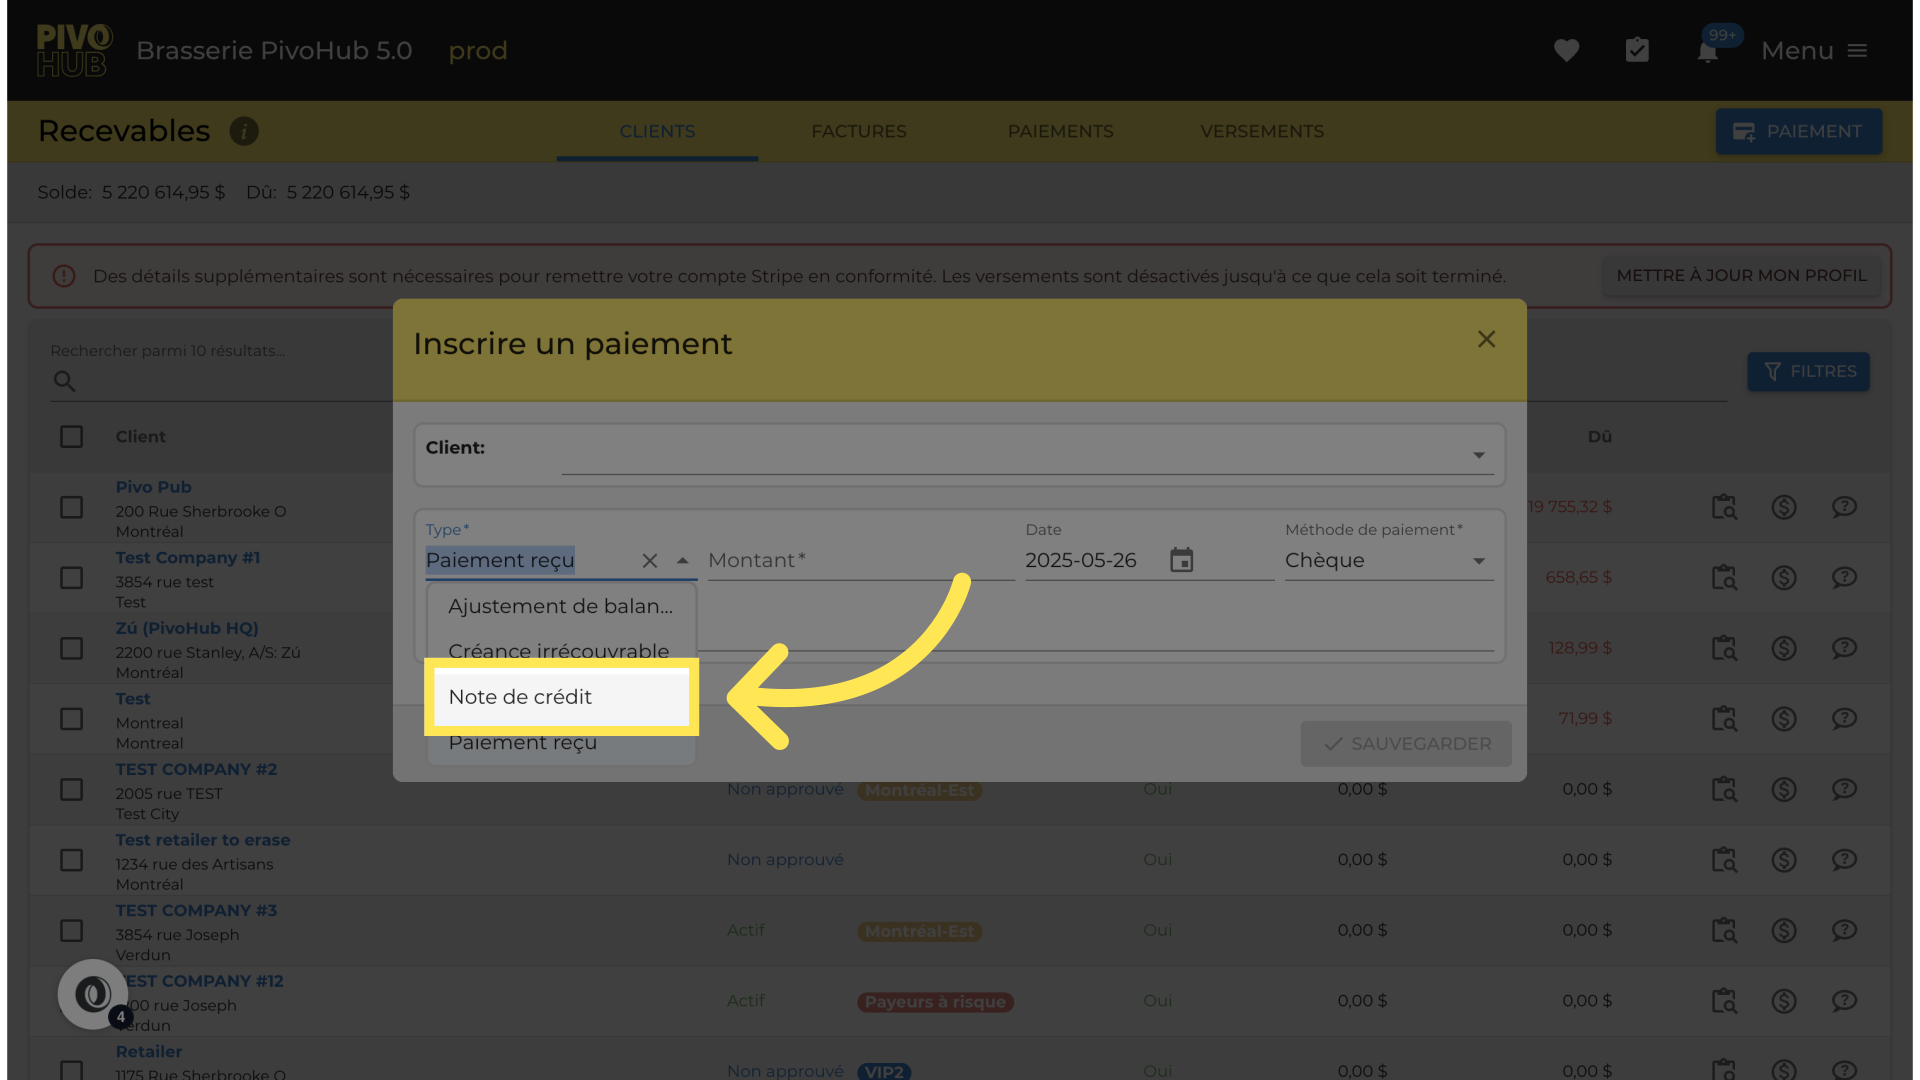Viewport: 1920px width, 1080px height.
Task: Expand the Client dropdown in dialog
Action: pos(1478,455)
